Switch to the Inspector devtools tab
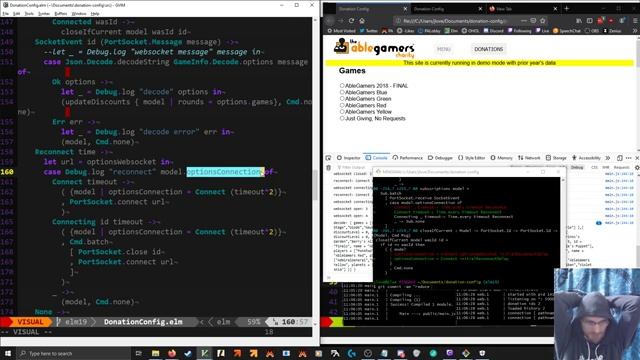 tap(349, 158)
